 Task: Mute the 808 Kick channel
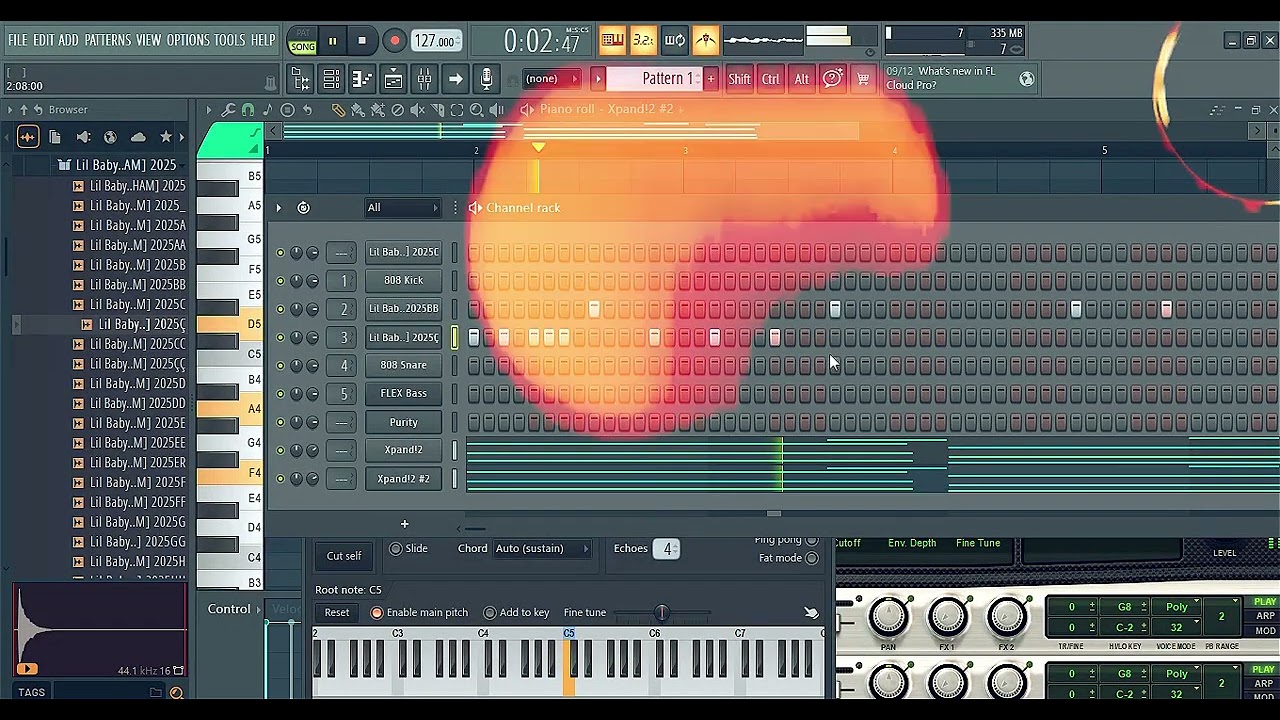[x=280, y=281]
